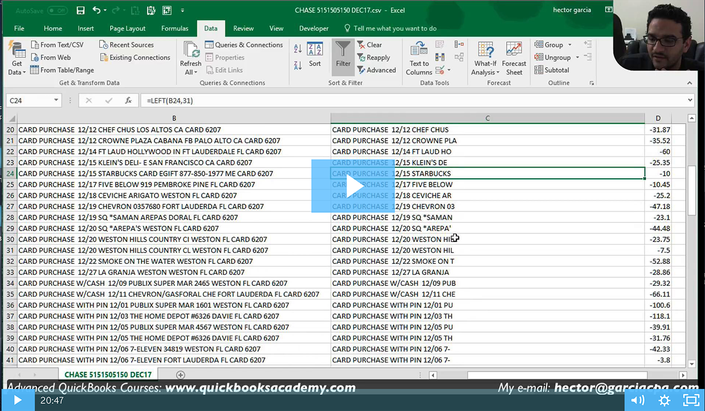Open the Data Validation dropdown arrow
Screen dimensions: 705x411
(x=449, y=70)
